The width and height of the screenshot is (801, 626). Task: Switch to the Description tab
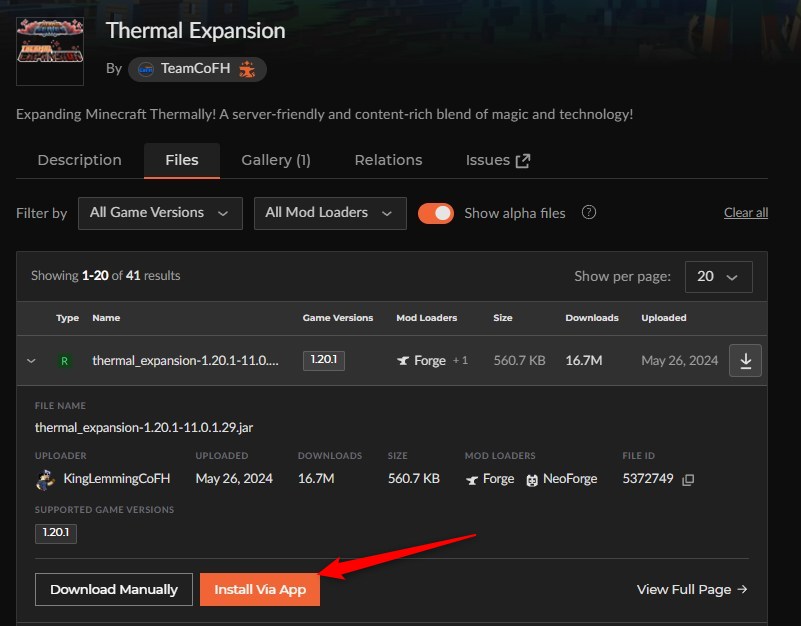coord(80,160)
